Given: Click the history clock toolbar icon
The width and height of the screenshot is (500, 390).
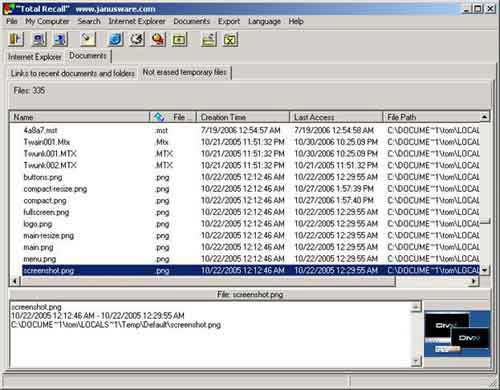Looking at the screenshot, I should [137, 39].
